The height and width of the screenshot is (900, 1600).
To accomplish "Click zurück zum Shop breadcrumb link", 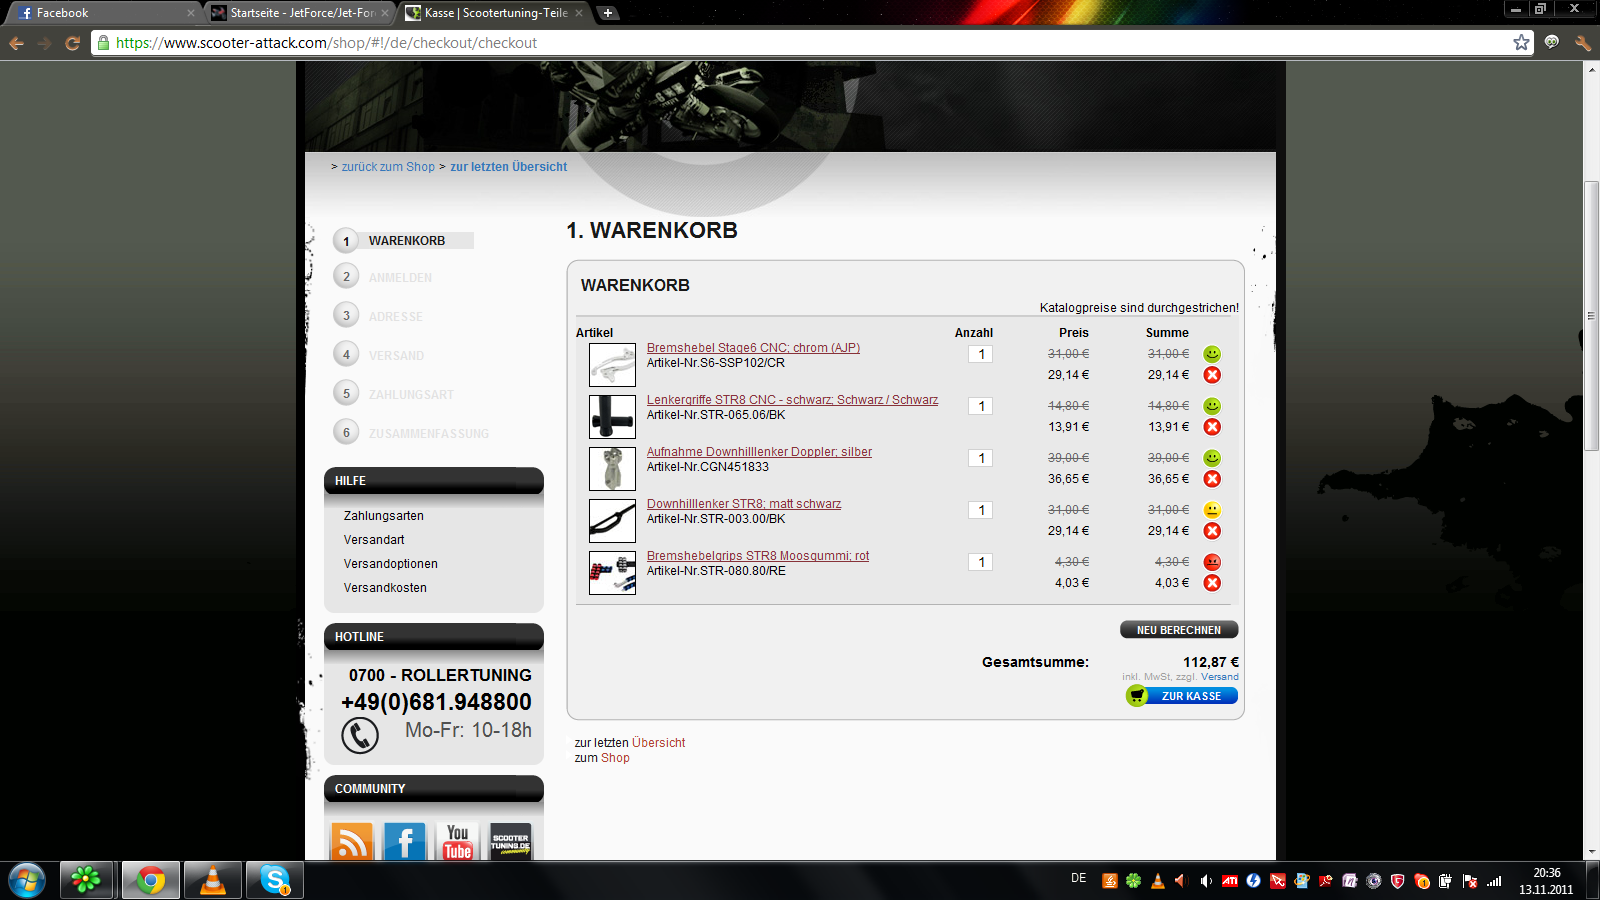I will tap(388, 167).
